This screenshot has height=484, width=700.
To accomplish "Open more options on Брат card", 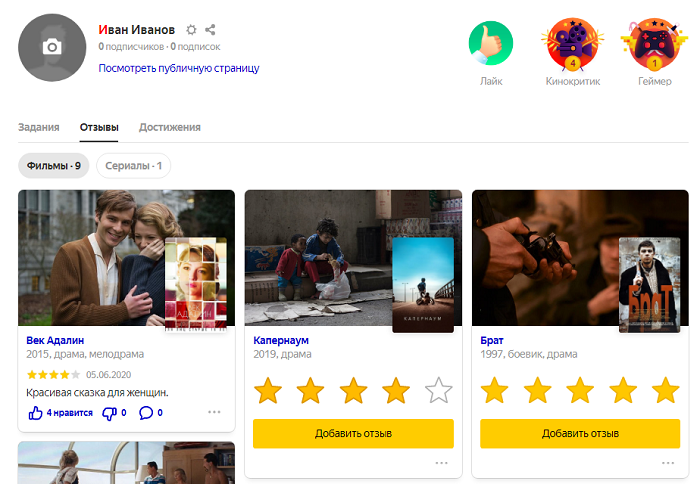I will (x=668, y=463).
